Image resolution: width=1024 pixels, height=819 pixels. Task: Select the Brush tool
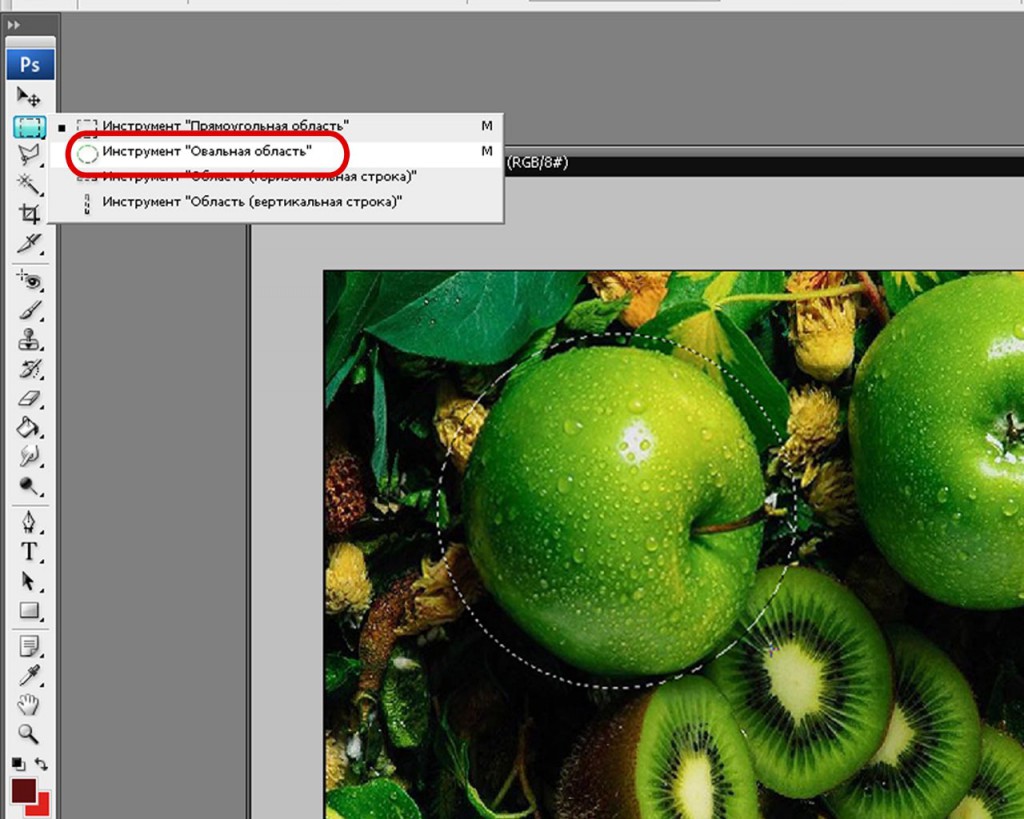[x=29, y=310]
